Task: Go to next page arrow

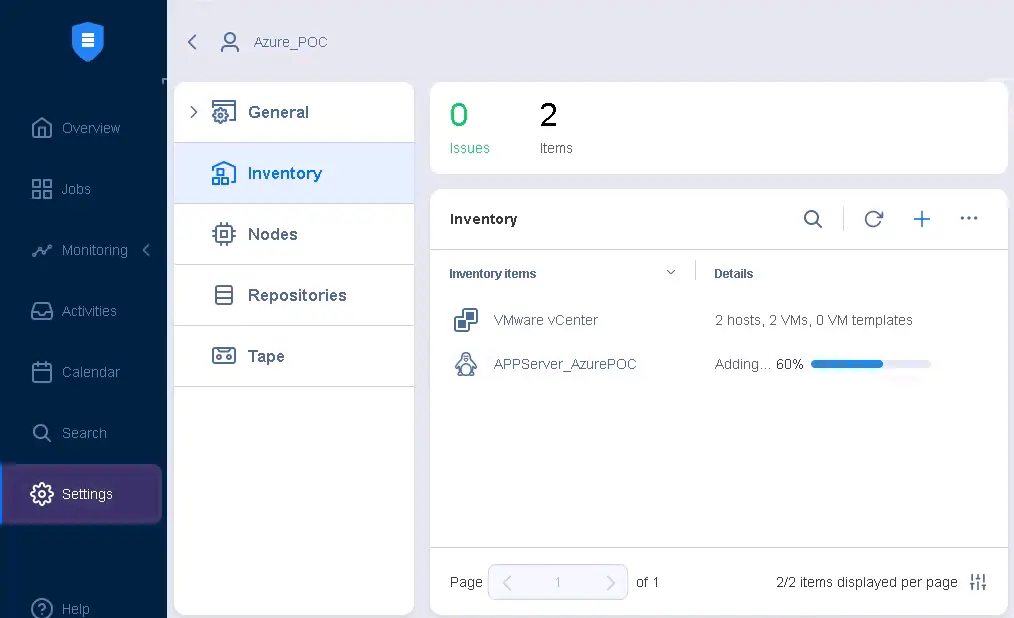Action: (610, 582)
